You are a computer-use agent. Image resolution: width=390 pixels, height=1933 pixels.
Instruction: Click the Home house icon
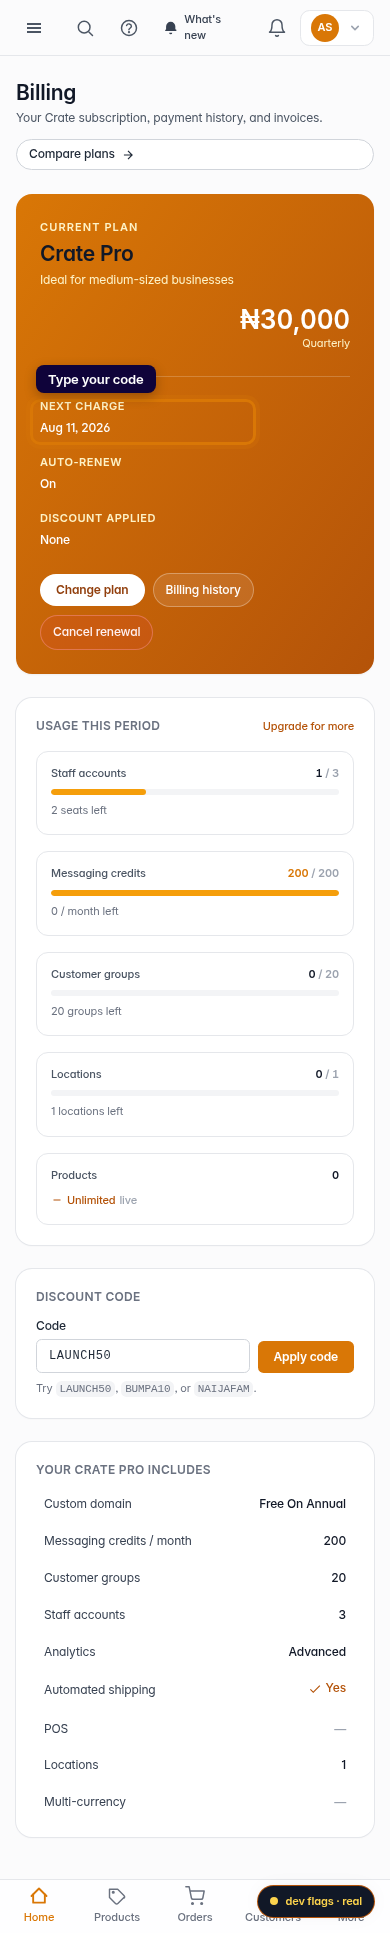click(39, 1895)
